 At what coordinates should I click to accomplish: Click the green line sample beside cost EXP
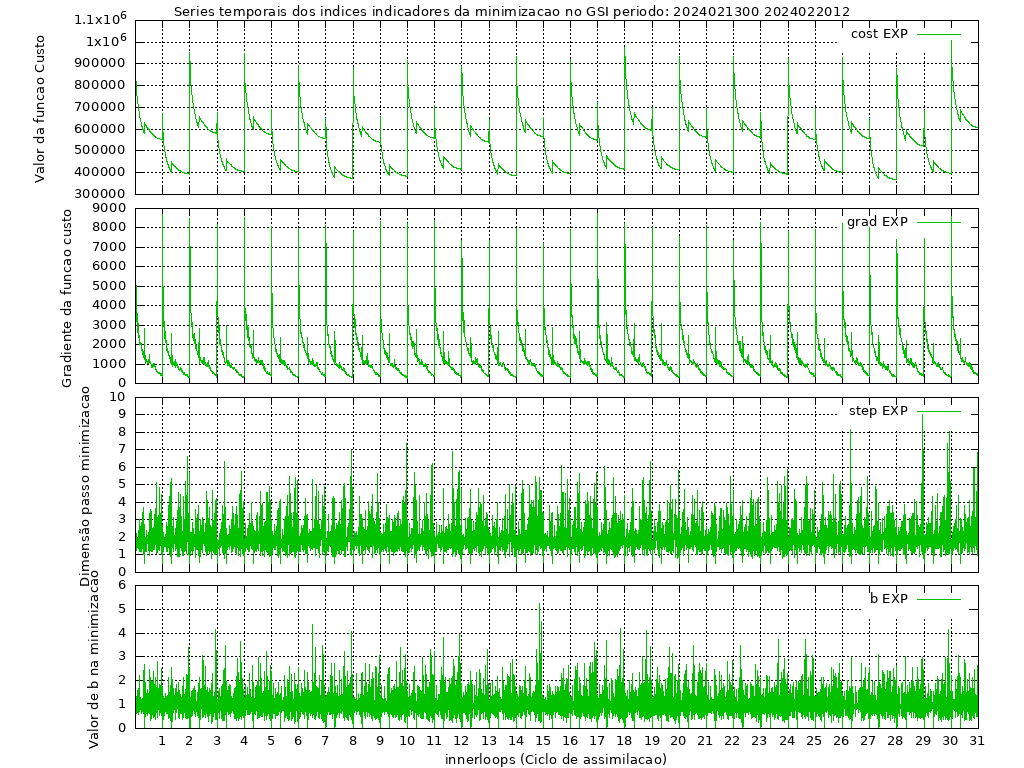938,34
